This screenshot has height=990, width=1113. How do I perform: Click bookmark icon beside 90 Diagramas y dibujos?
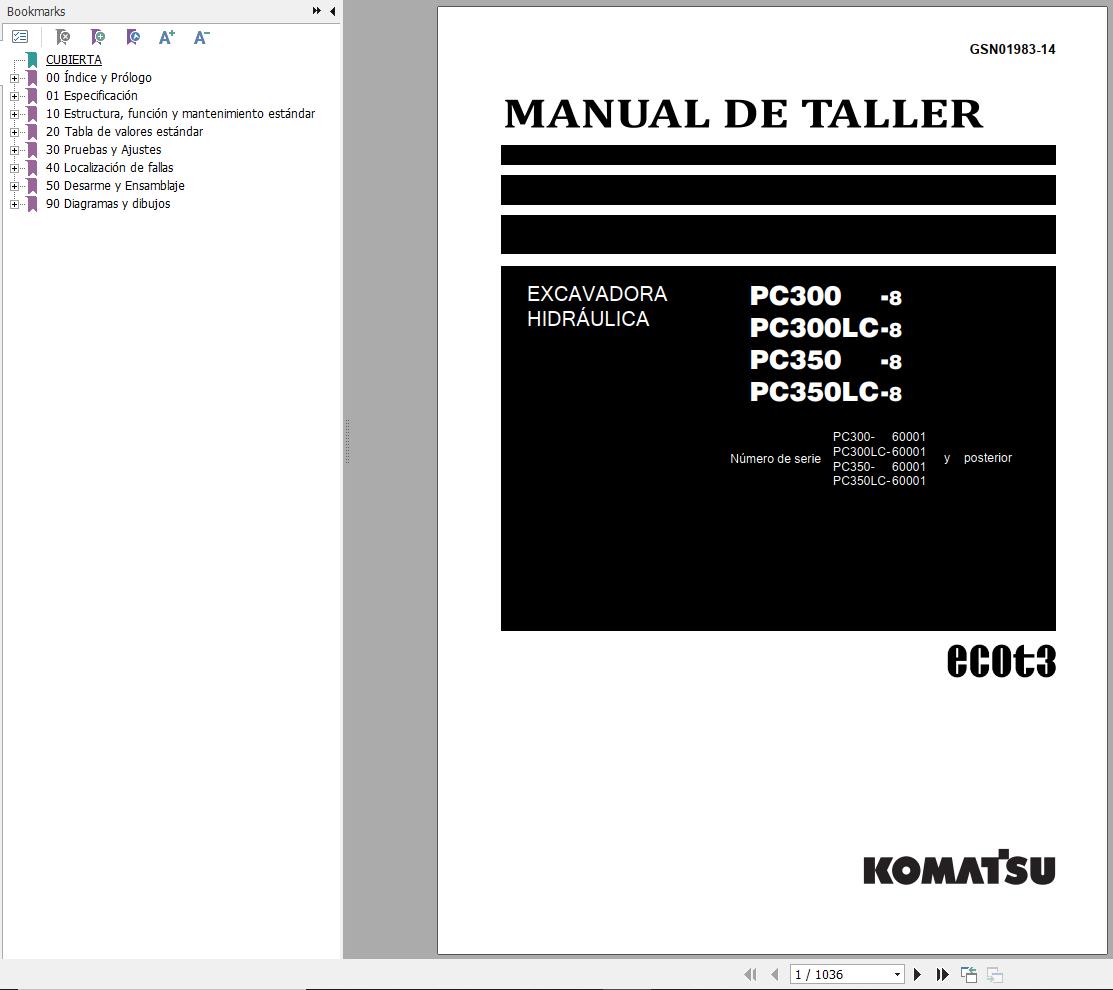[32, 204]
